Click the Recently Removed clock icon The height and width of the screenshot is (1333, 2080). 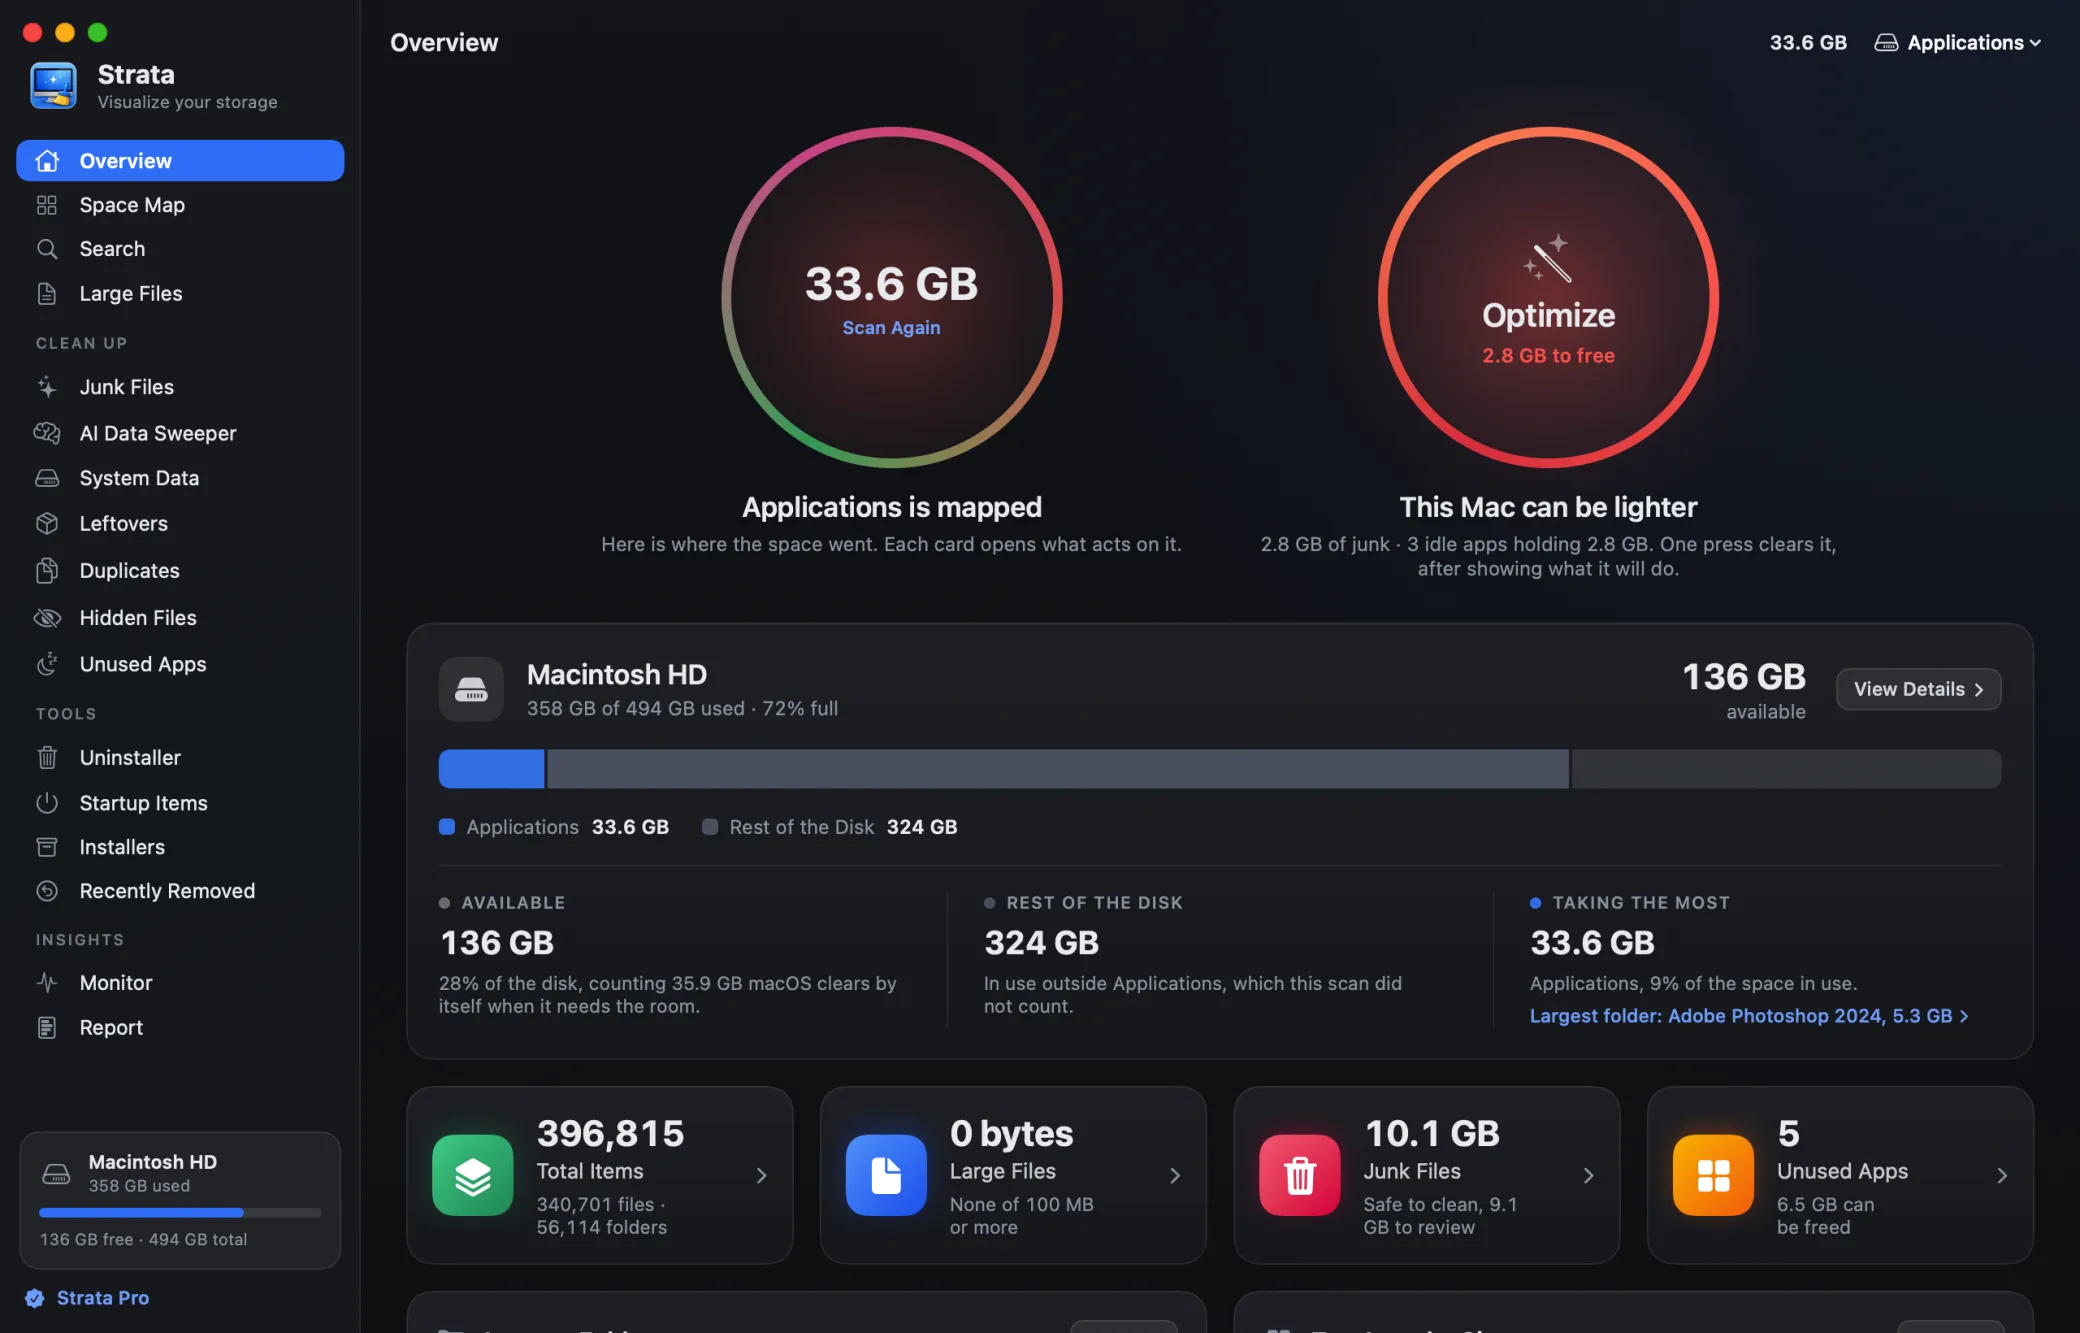(x=47, y=891)
